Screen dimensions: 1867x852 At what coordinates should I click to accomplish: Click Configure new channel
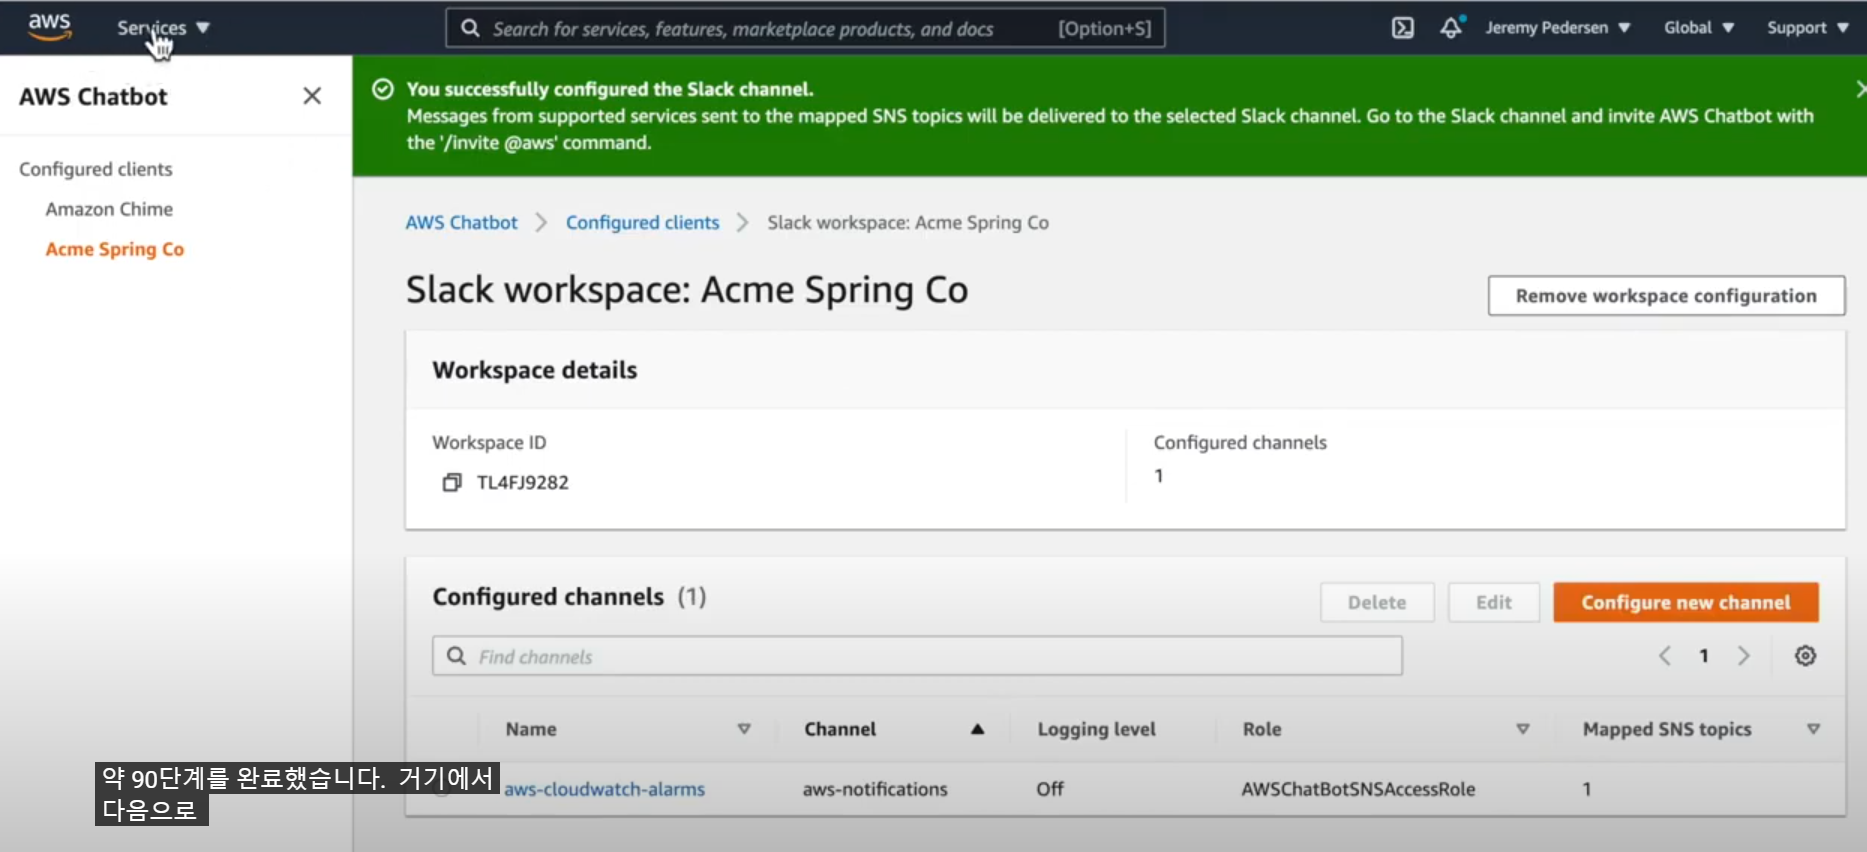click(1686, 602)
